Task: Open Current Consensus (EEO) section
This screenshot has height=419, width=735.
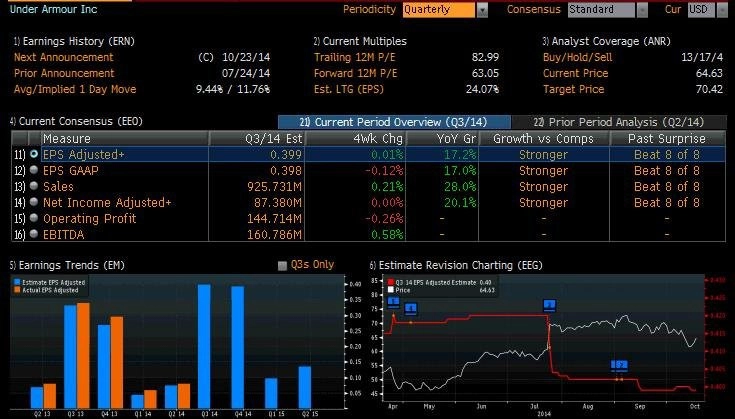Action: (x=76, y=121)
